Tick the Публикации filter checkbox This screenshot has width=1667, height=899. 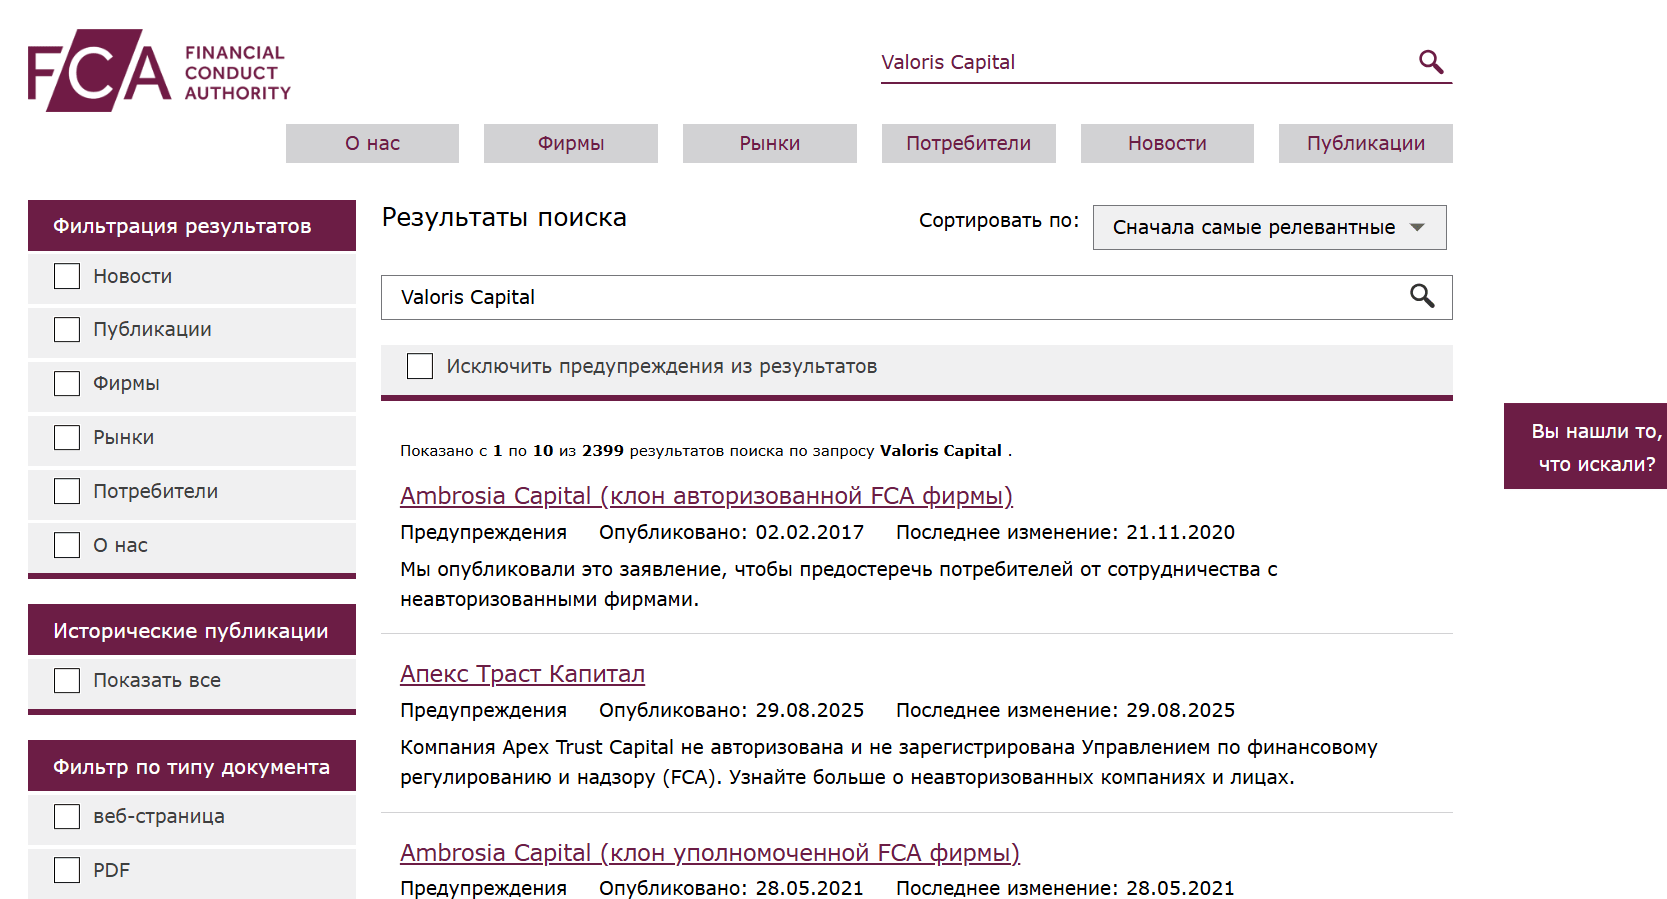(x=67, y=330)
